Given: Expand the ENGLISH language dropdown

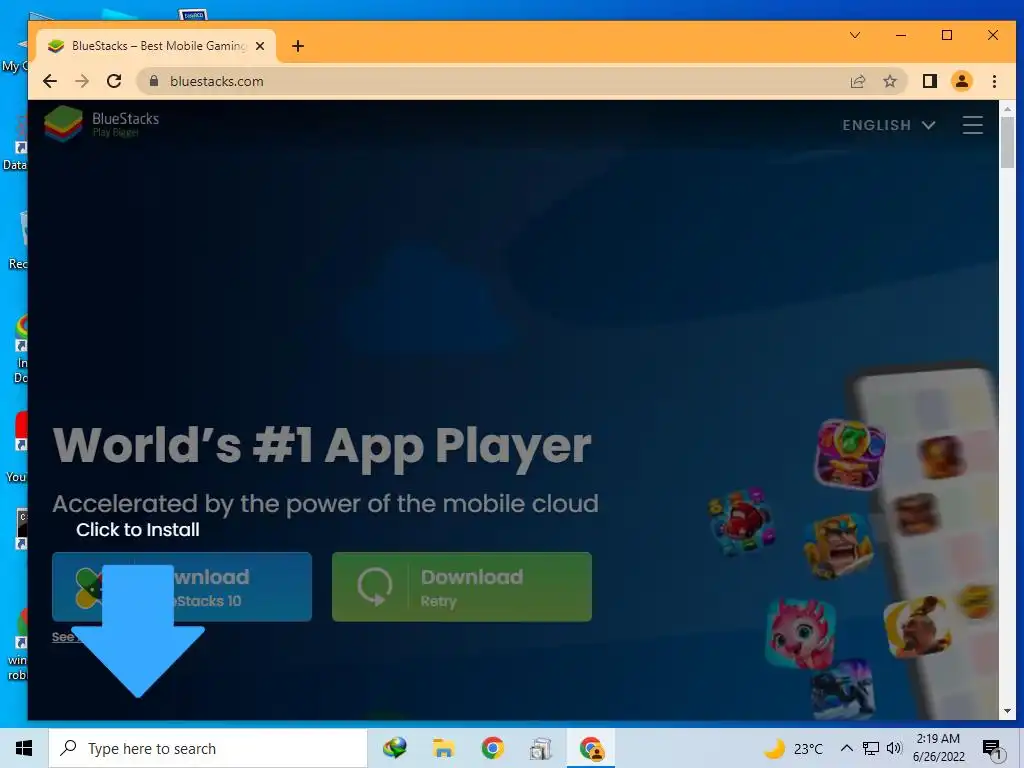Looking at the screenshot, I should (889, 125).
